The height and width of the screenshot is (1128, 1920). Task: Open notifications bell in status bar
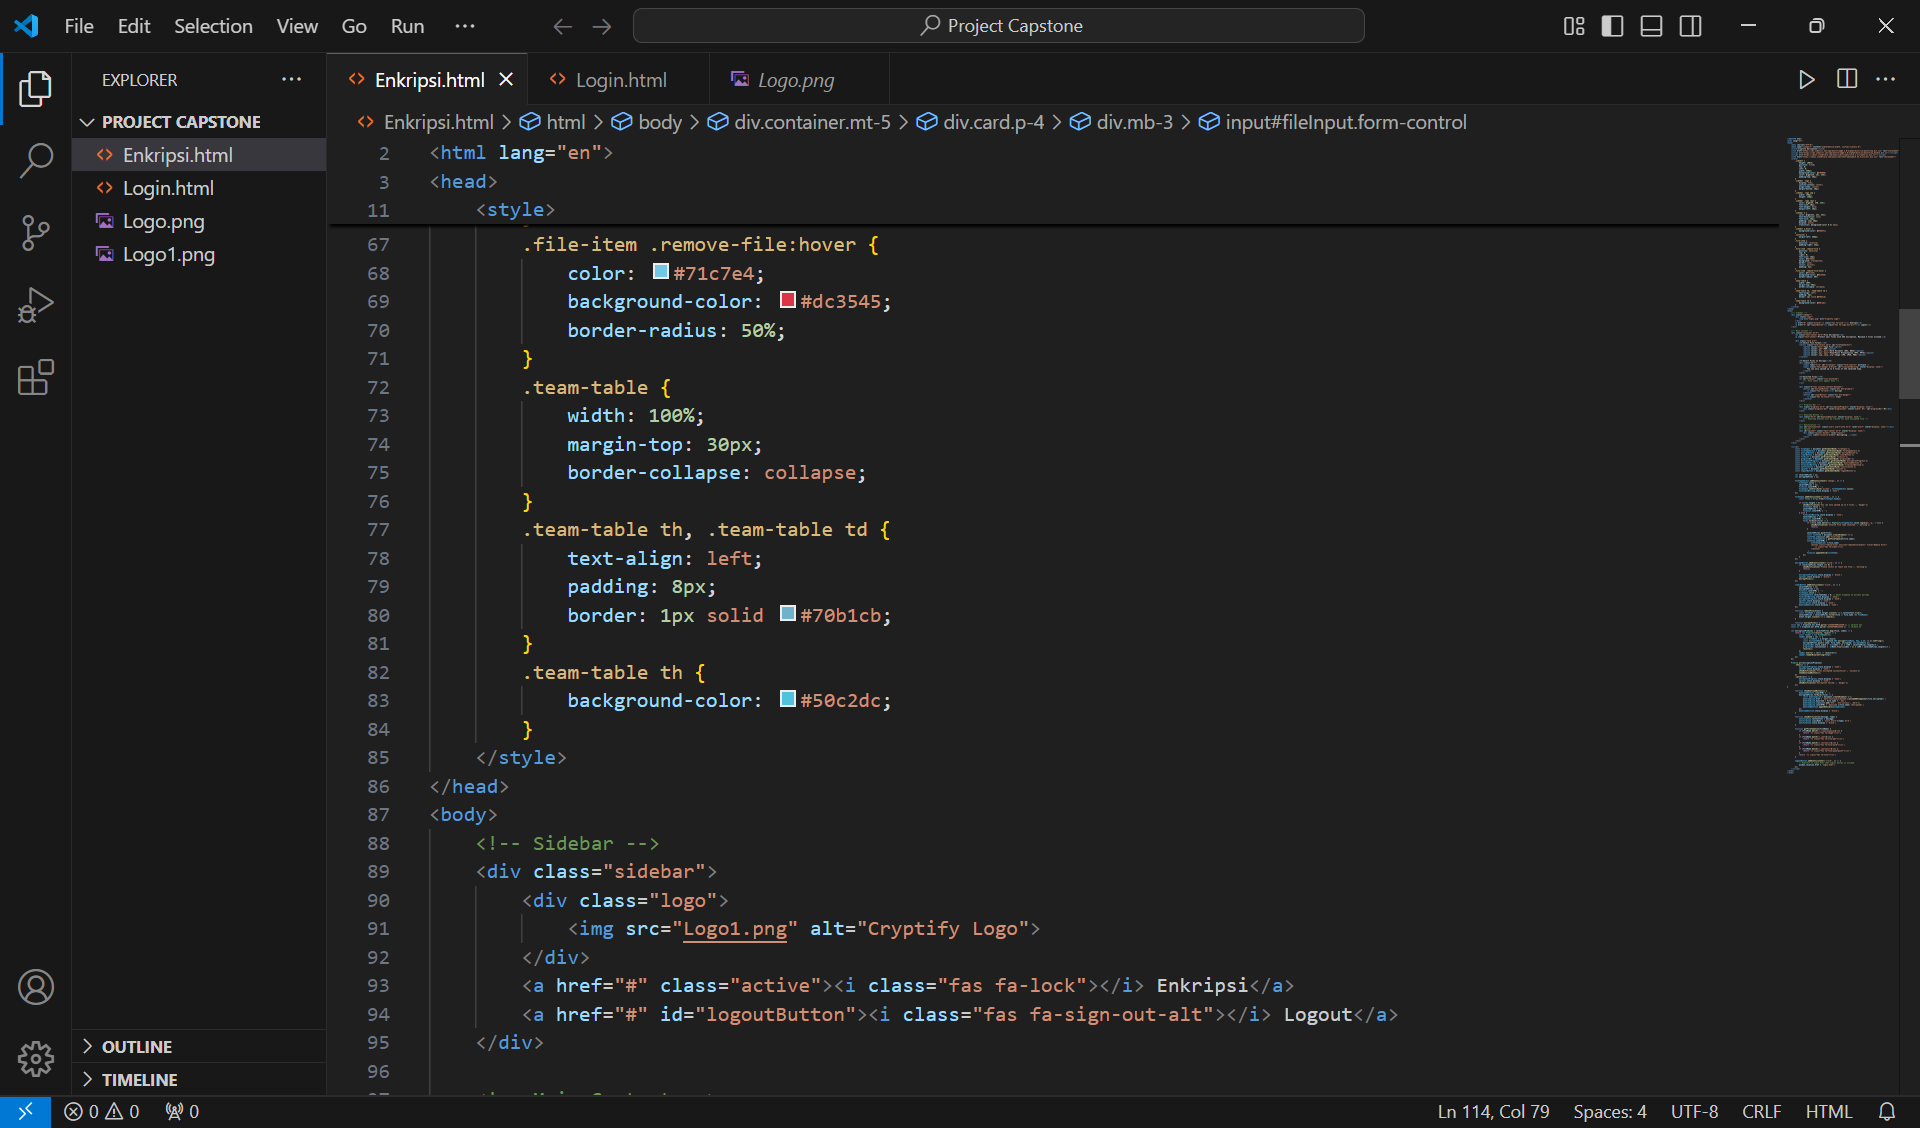(1887, 1111)
